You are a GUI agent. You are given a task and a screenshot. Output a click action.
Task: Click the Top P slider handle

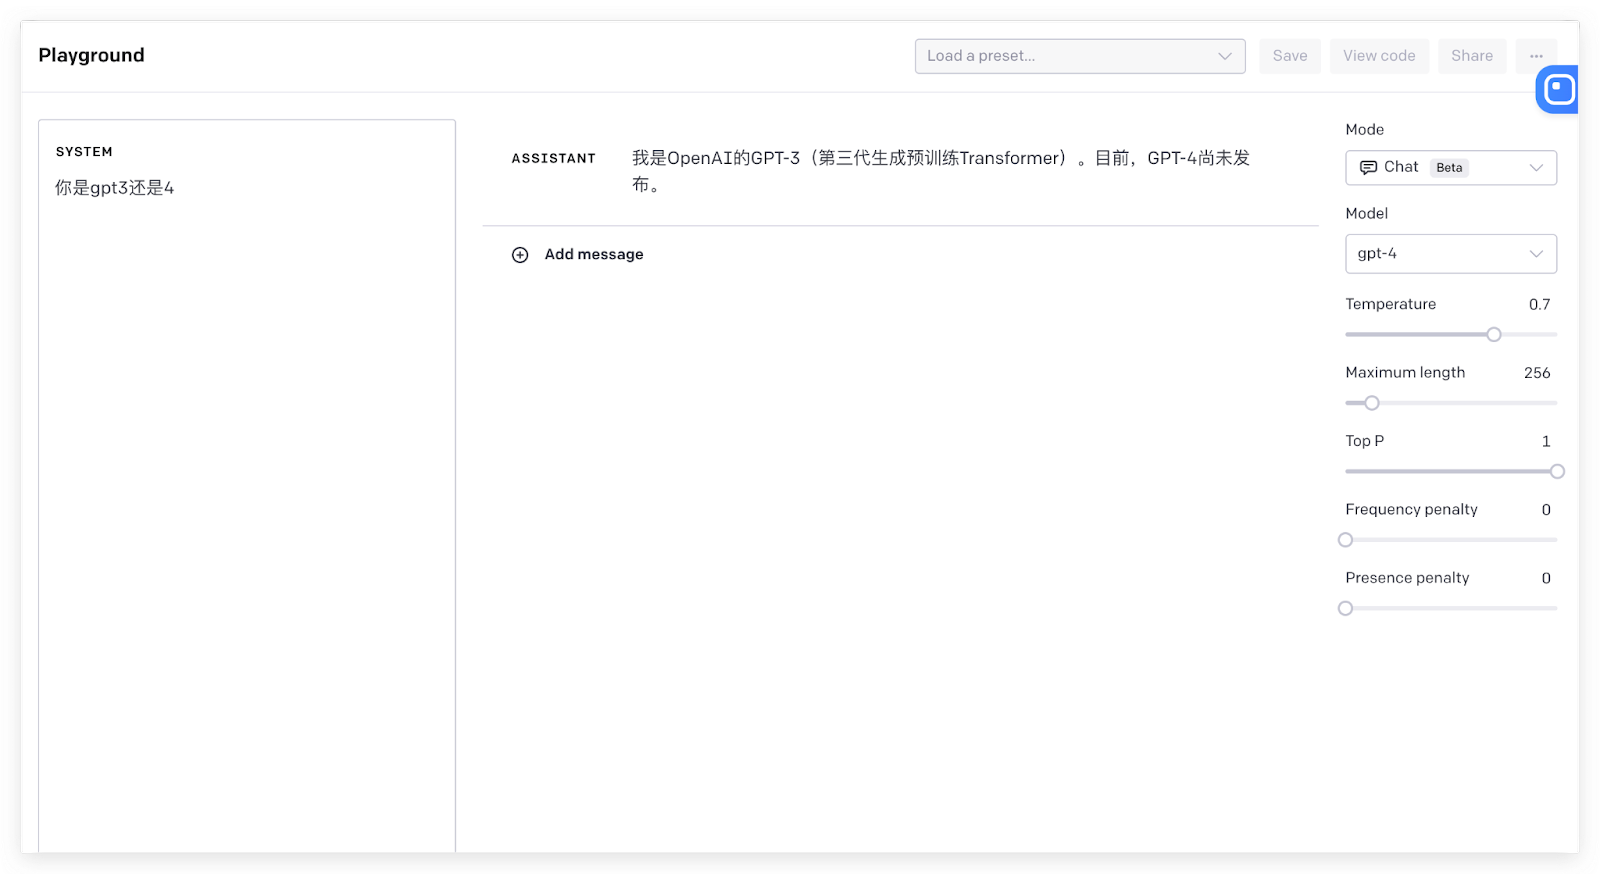pos(1556,472)
